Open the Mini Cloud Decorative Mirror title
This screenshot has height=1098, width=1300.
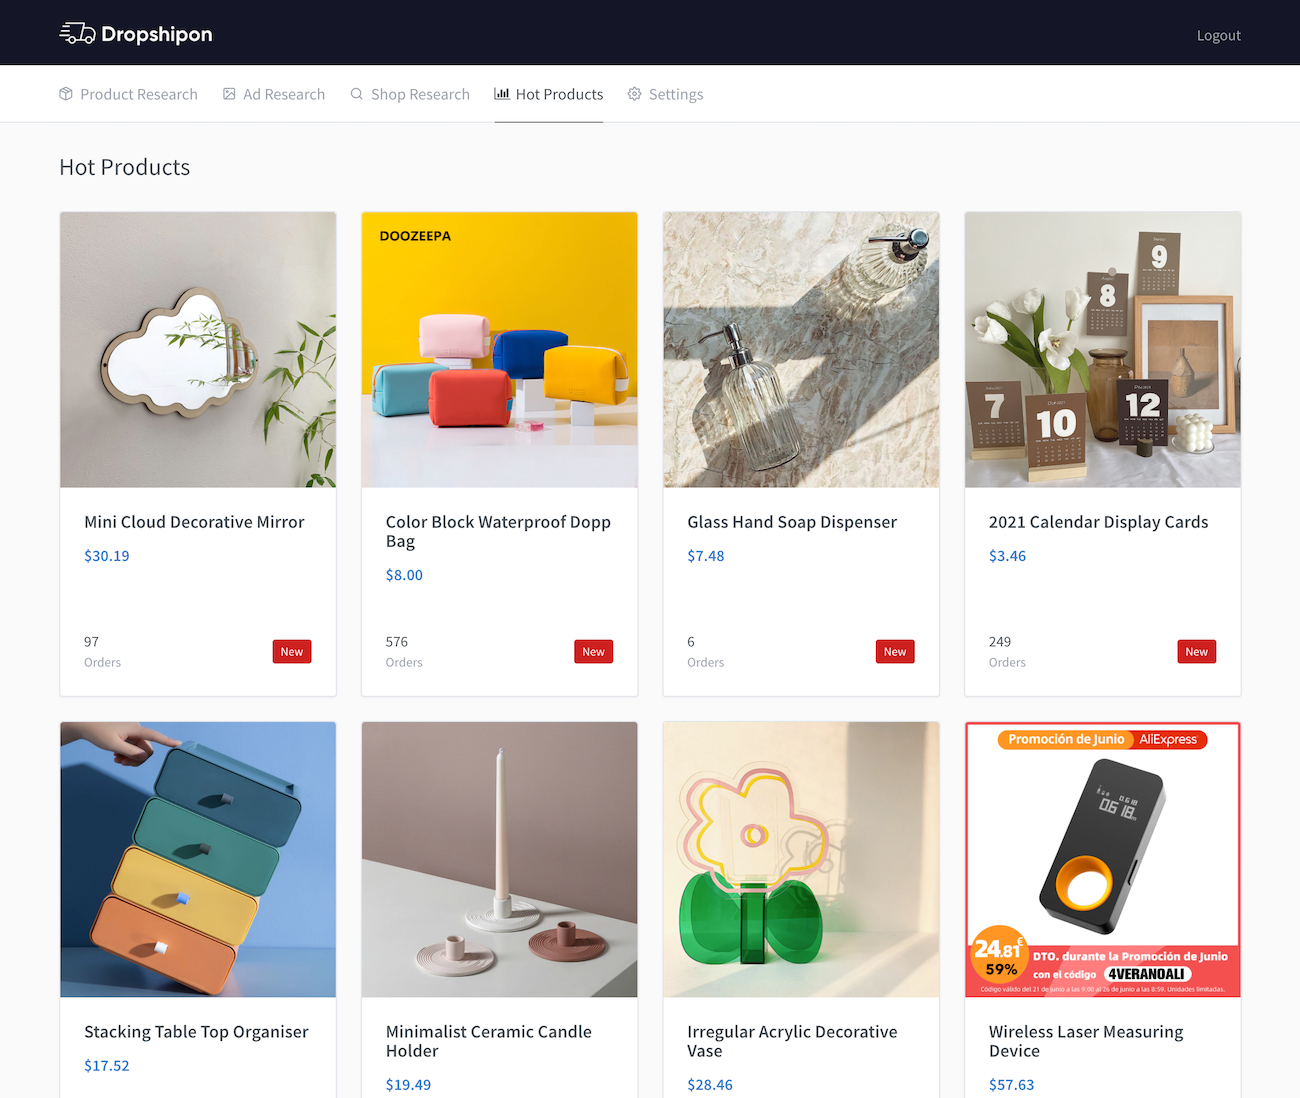pyautogui.click(x=194, y=522)
